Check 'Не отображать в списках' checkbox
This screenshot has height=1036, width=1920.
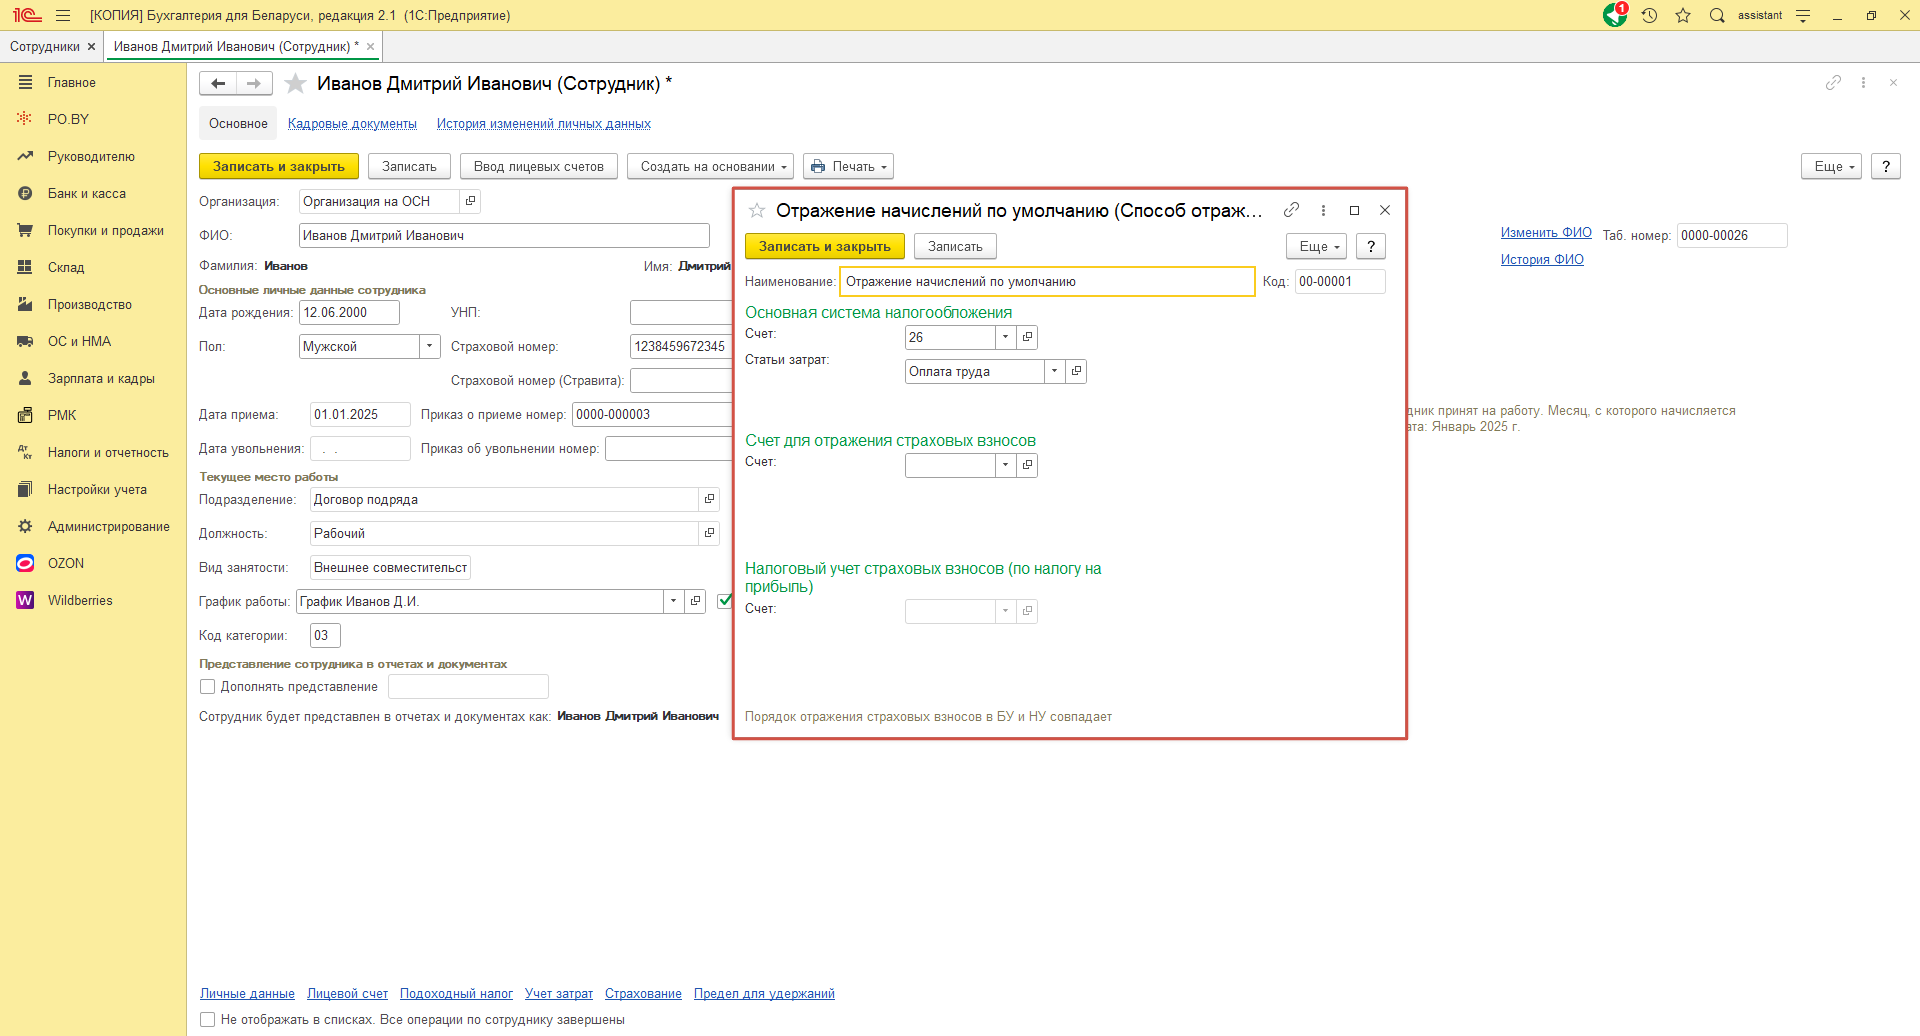coord(208,1020)
